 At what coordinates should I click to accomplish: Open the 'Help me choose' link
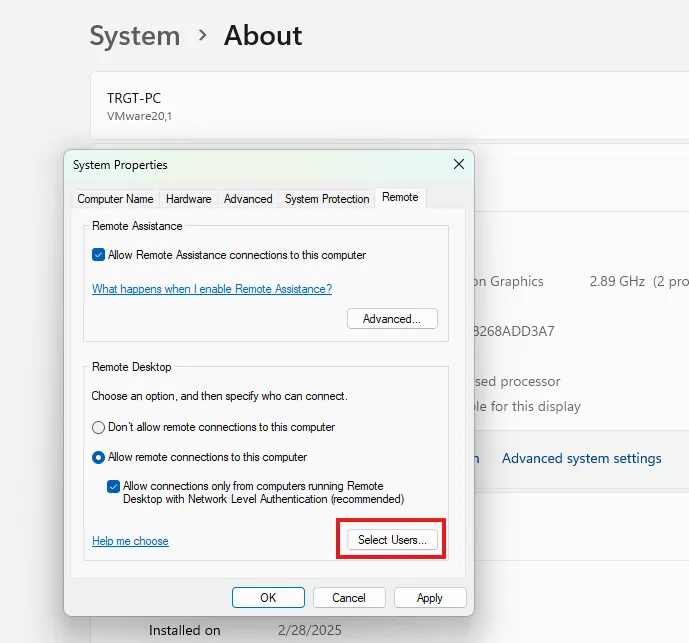point(130,541)
